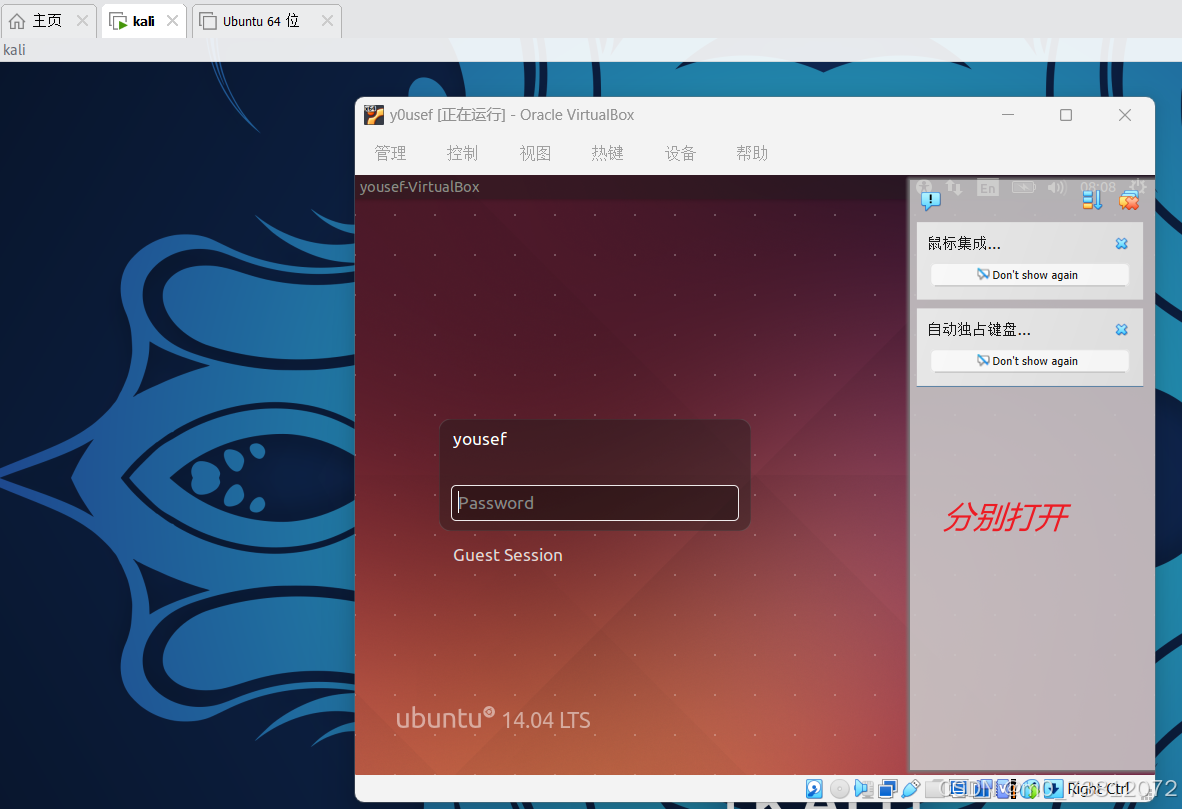Click the VirtualBox window title icon

[374, 115]
